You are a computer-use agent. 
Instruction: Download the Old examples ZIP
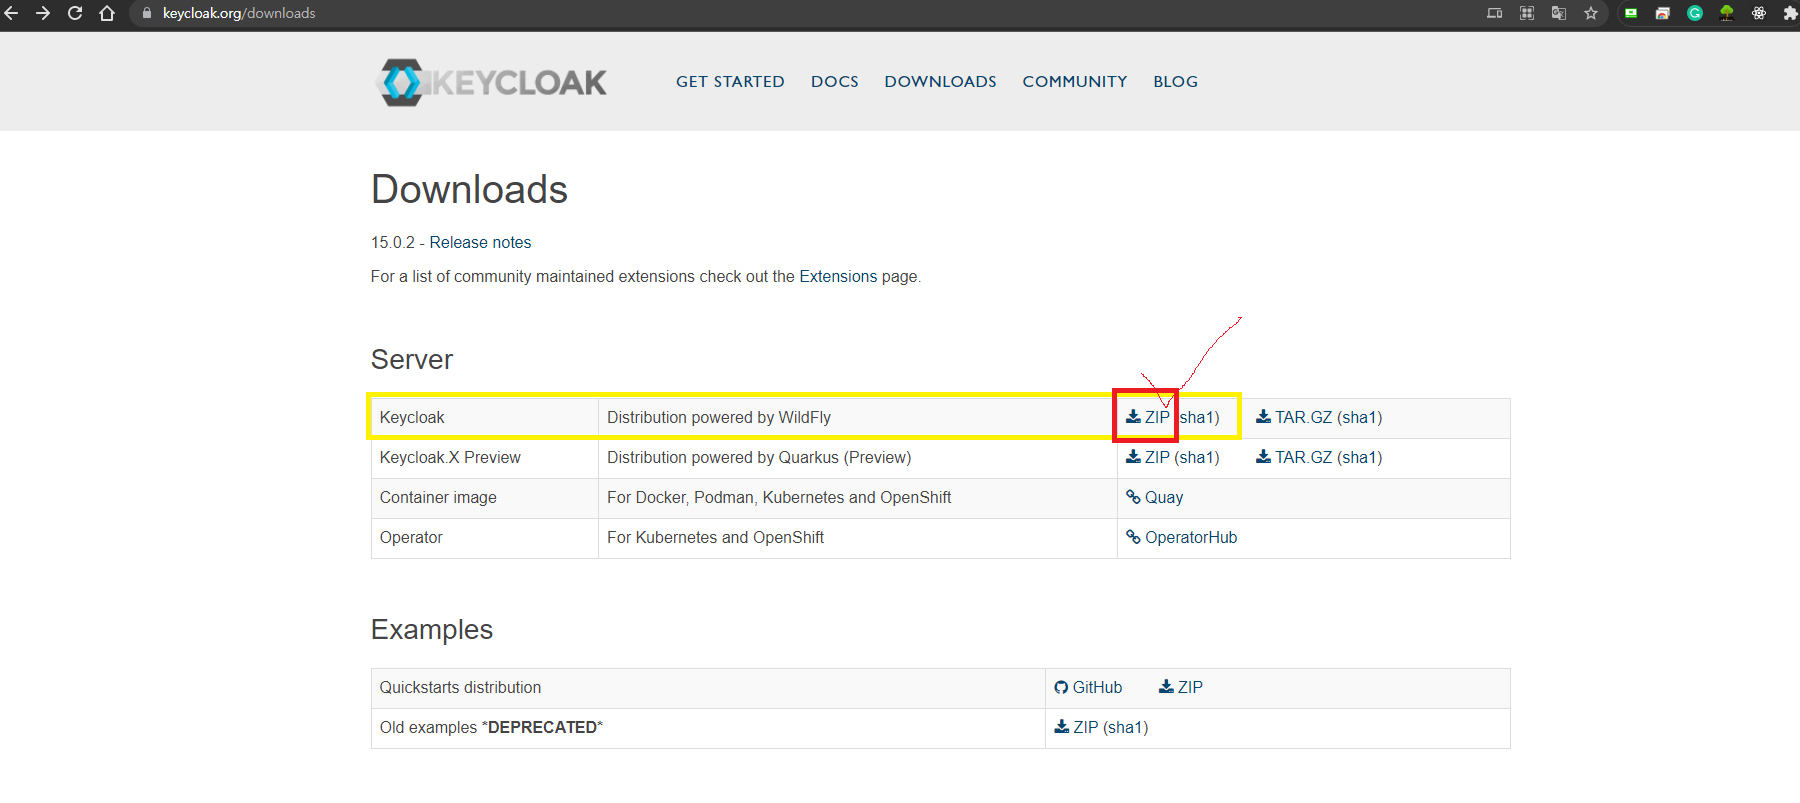[1076, 727]
